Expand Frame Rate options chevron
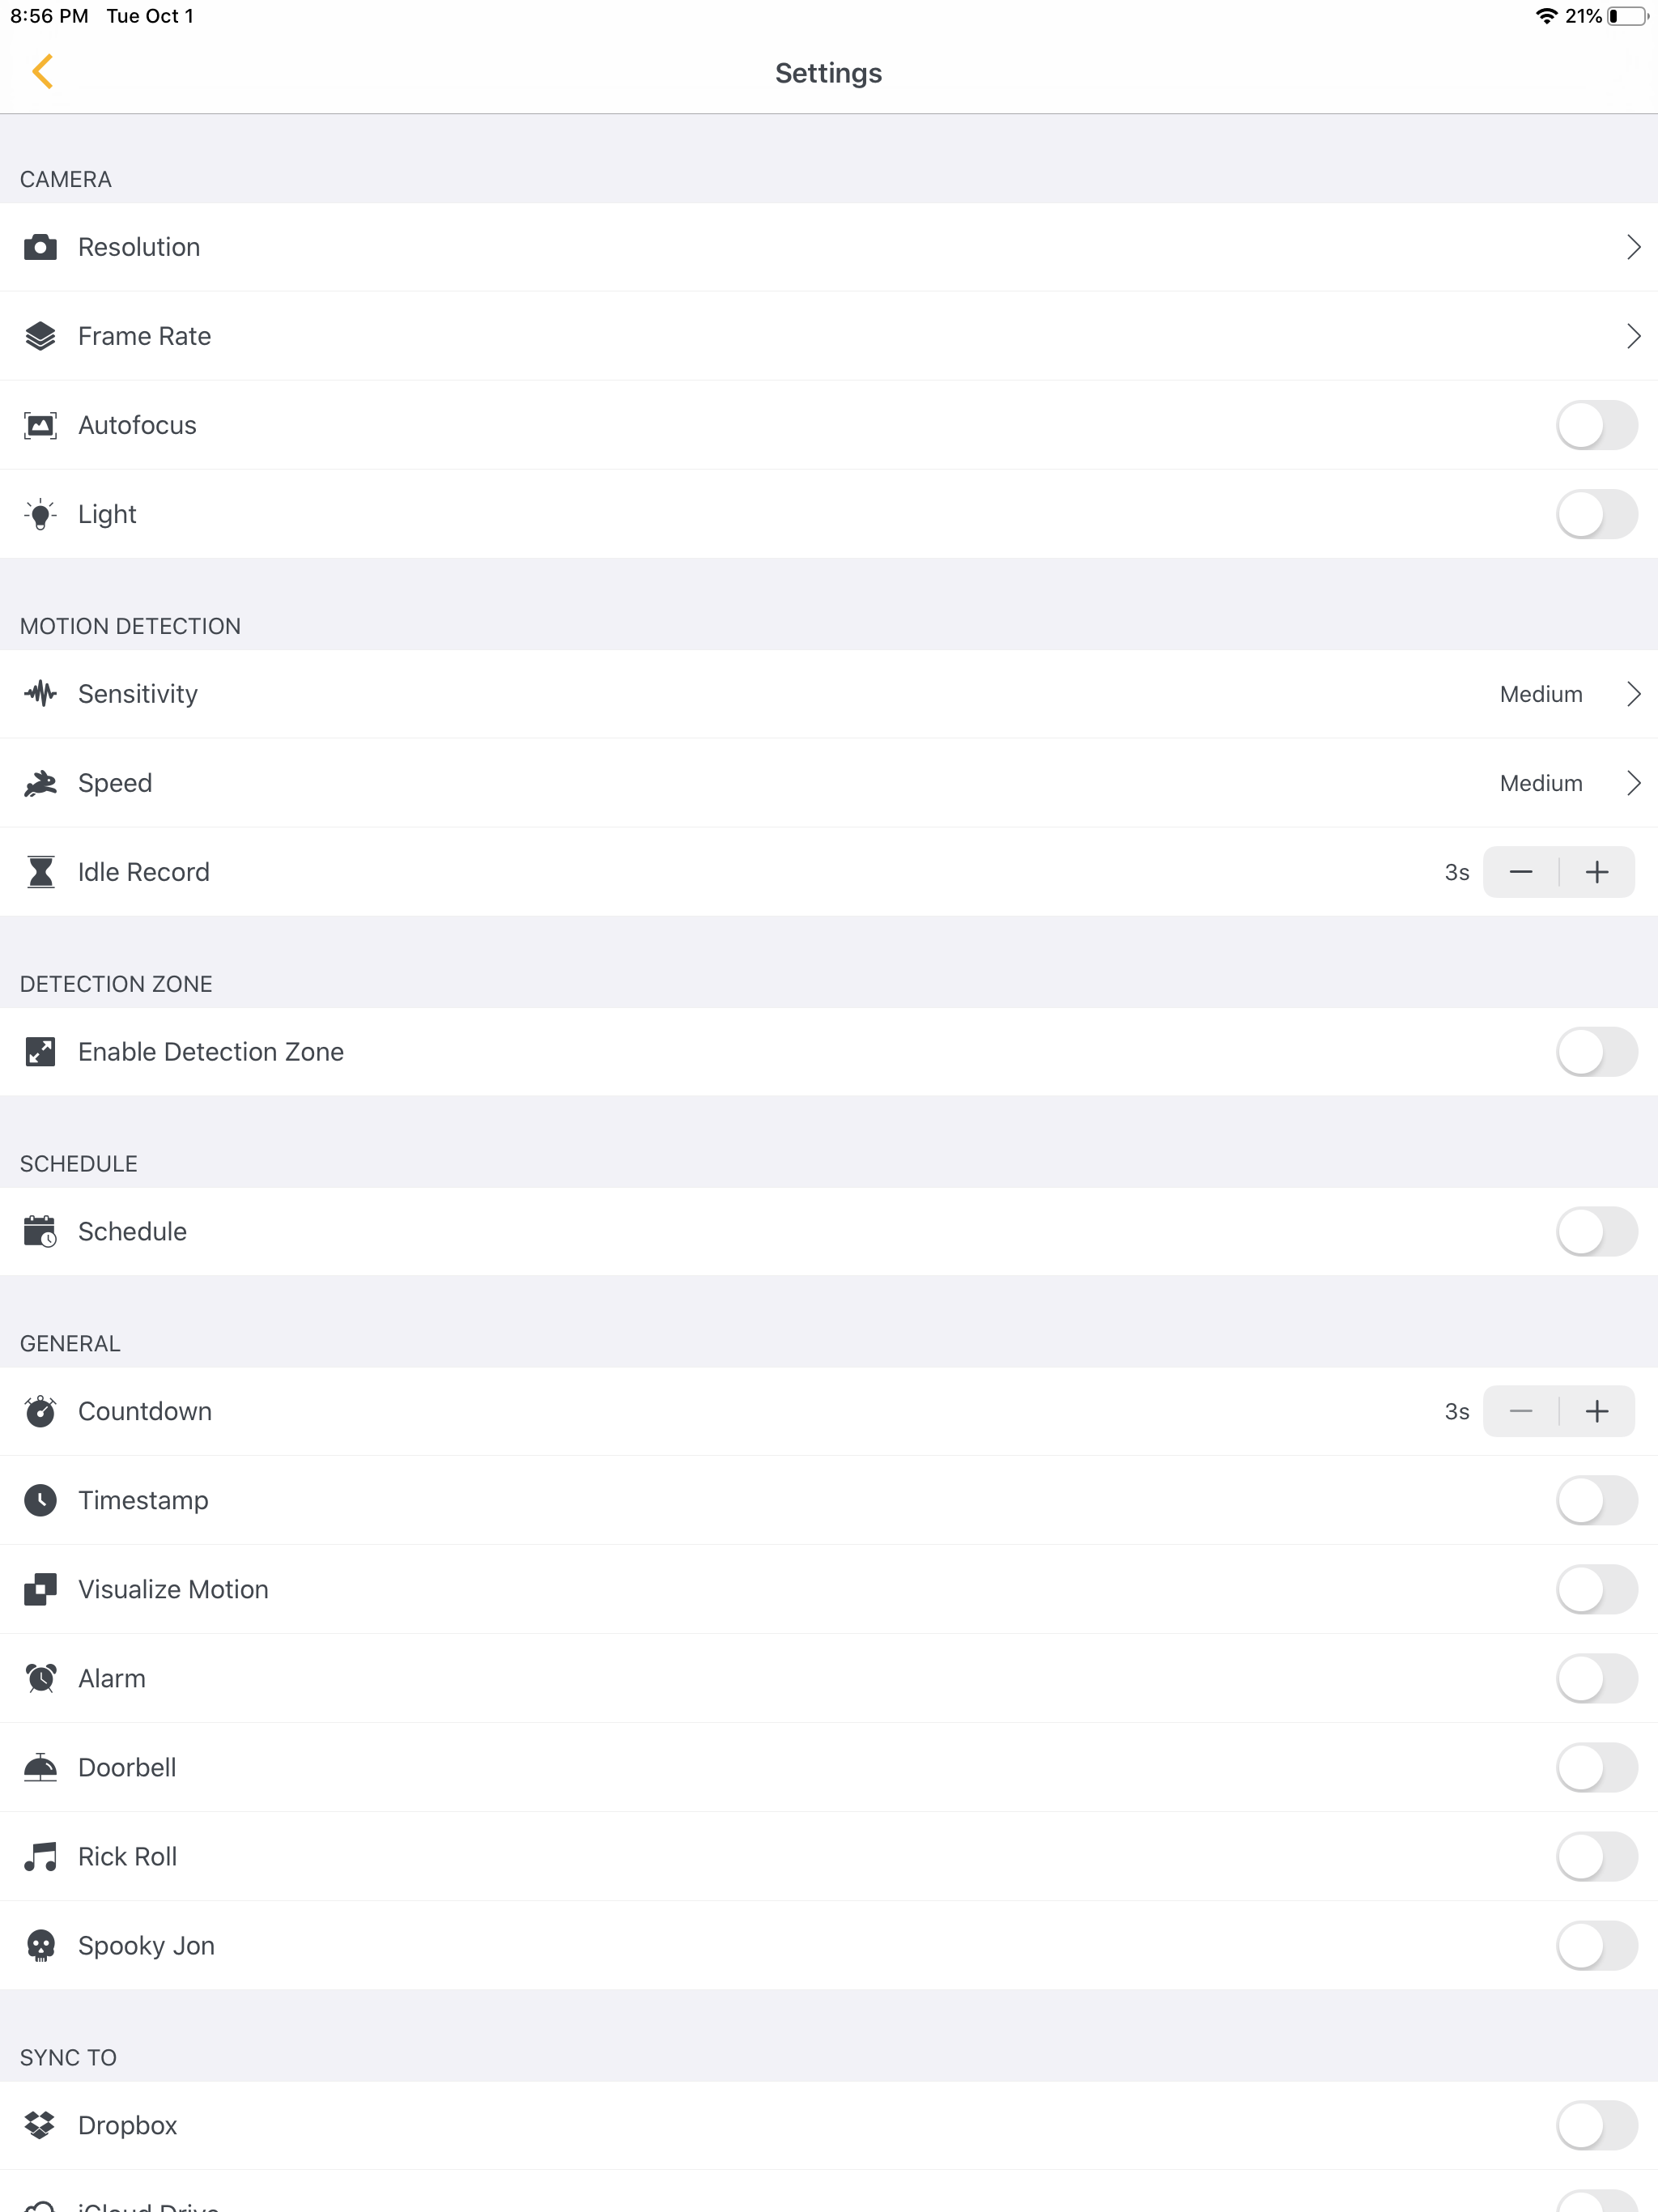 tap(1633, 336)
